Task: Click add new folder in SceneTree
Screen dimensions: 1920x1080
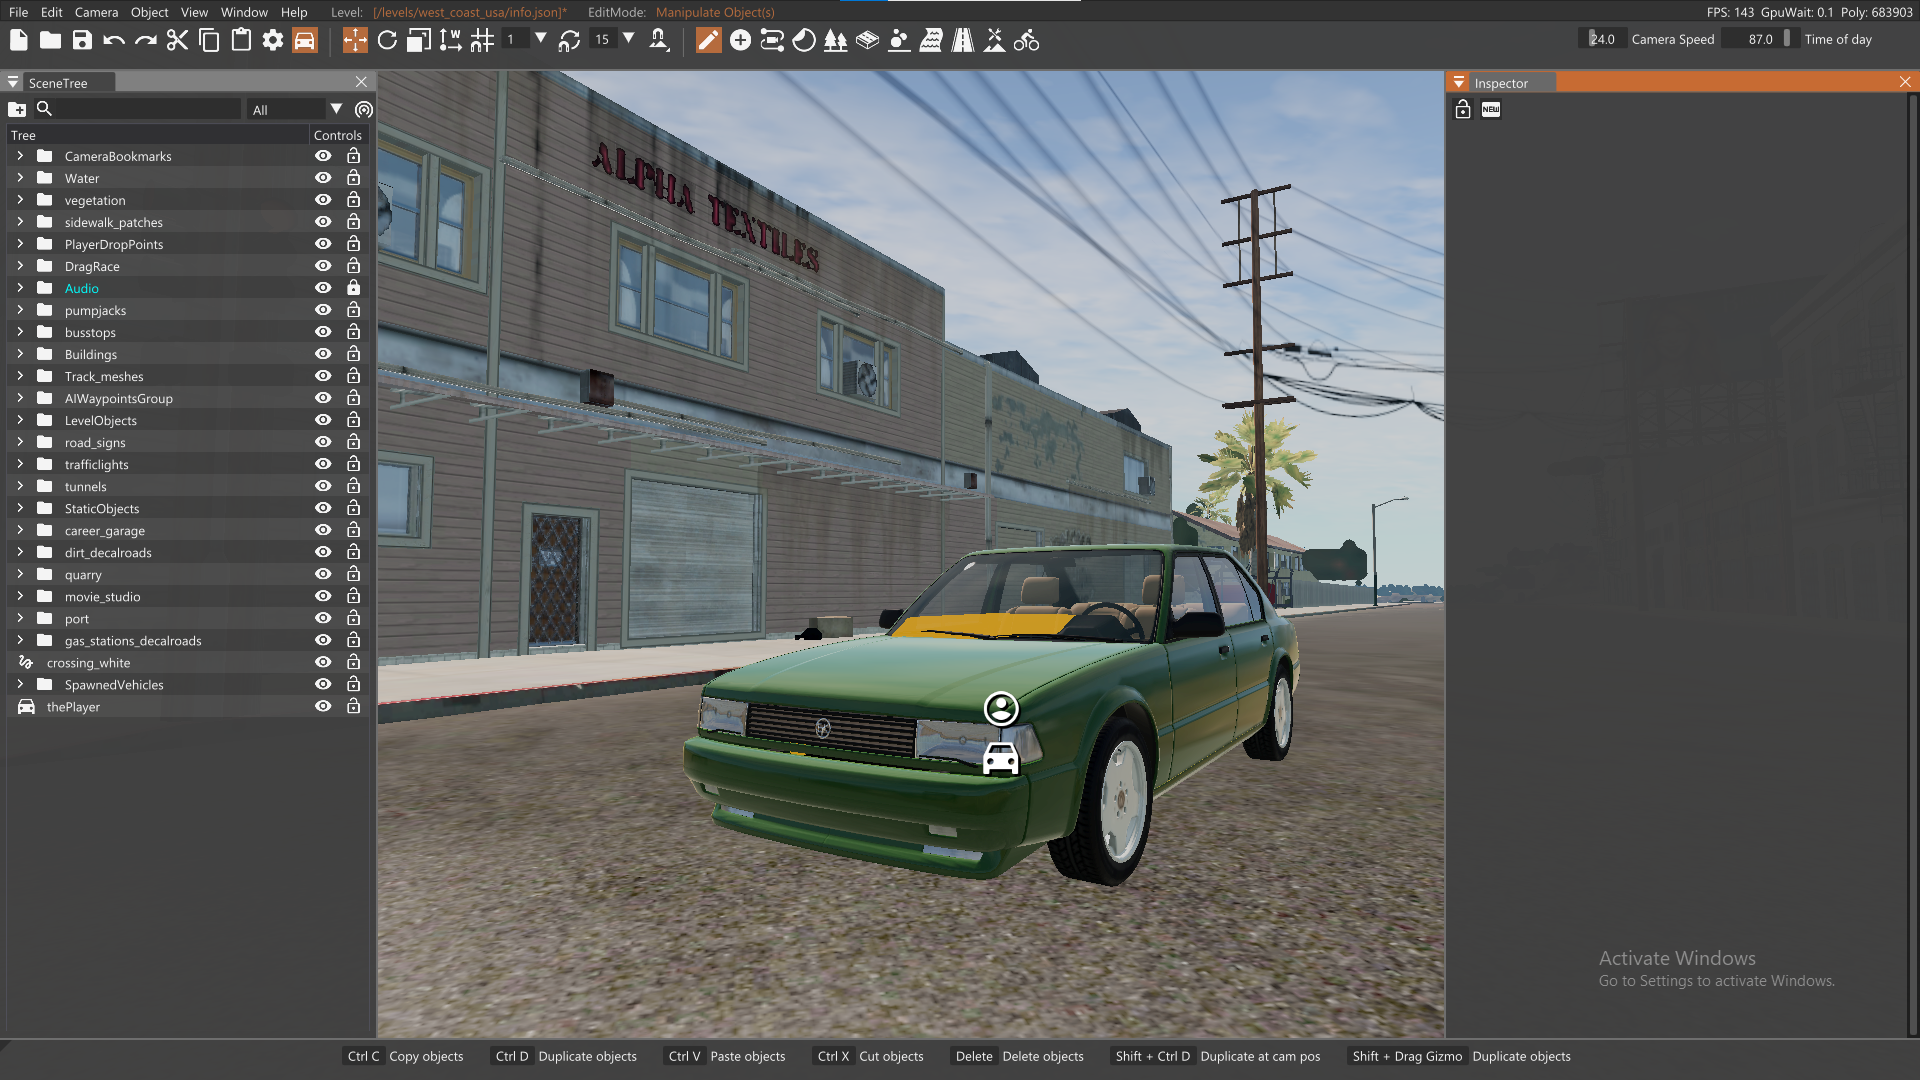Action: click(17, 109)
